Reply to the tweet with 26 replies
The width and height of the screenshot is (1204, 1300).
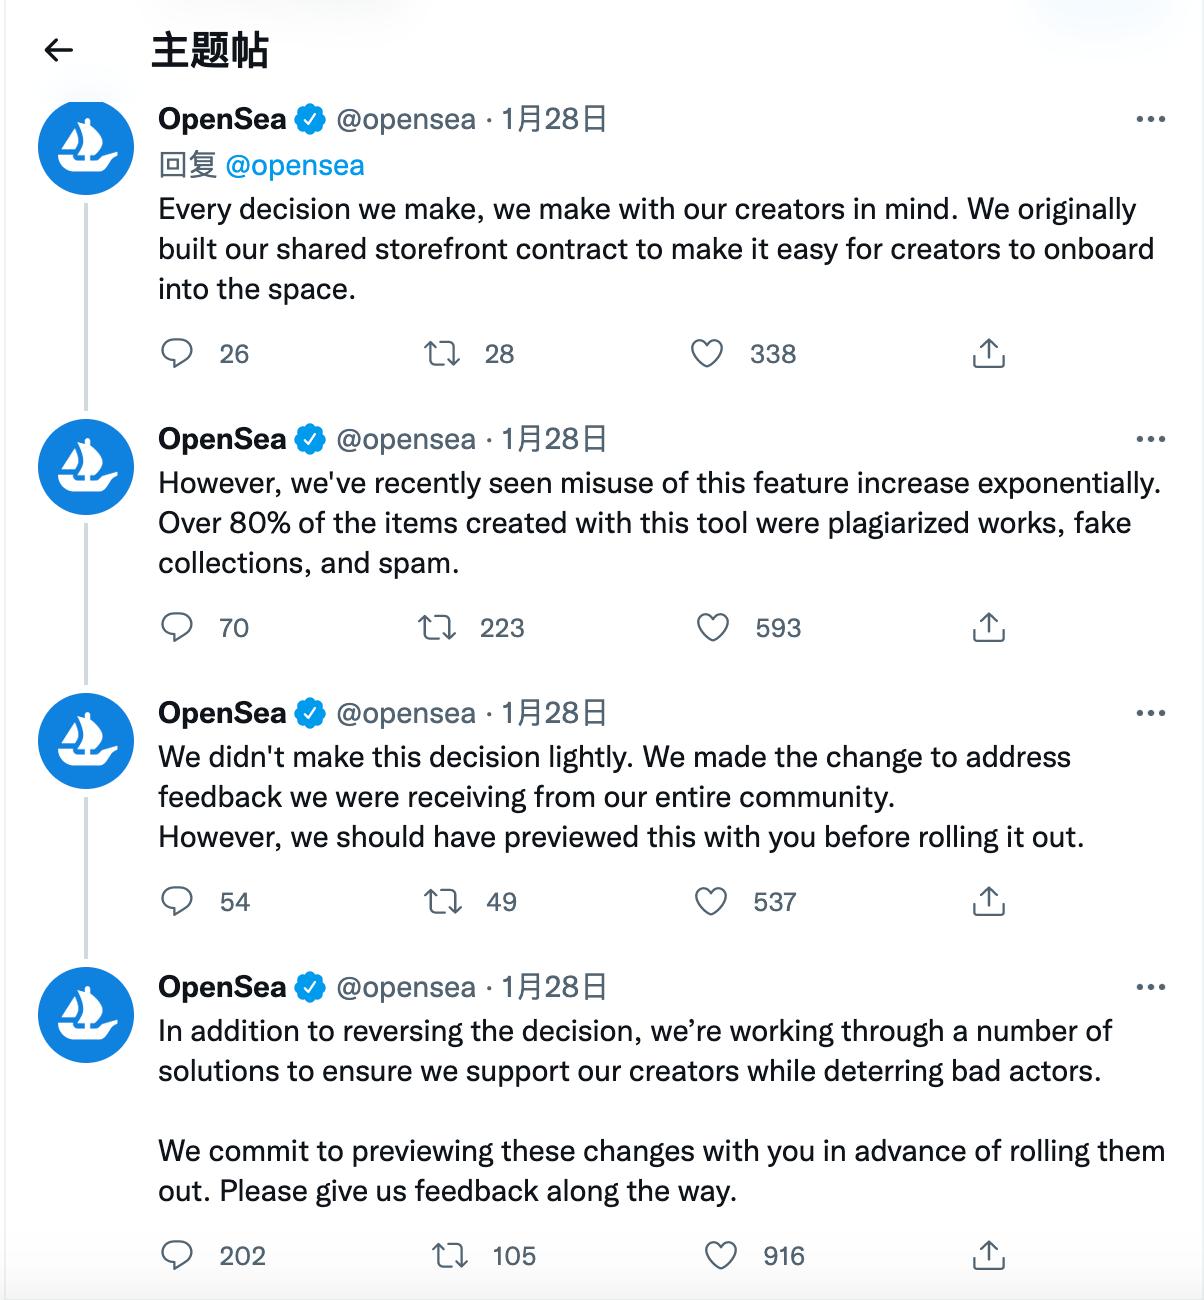click(x=177, y=353)
